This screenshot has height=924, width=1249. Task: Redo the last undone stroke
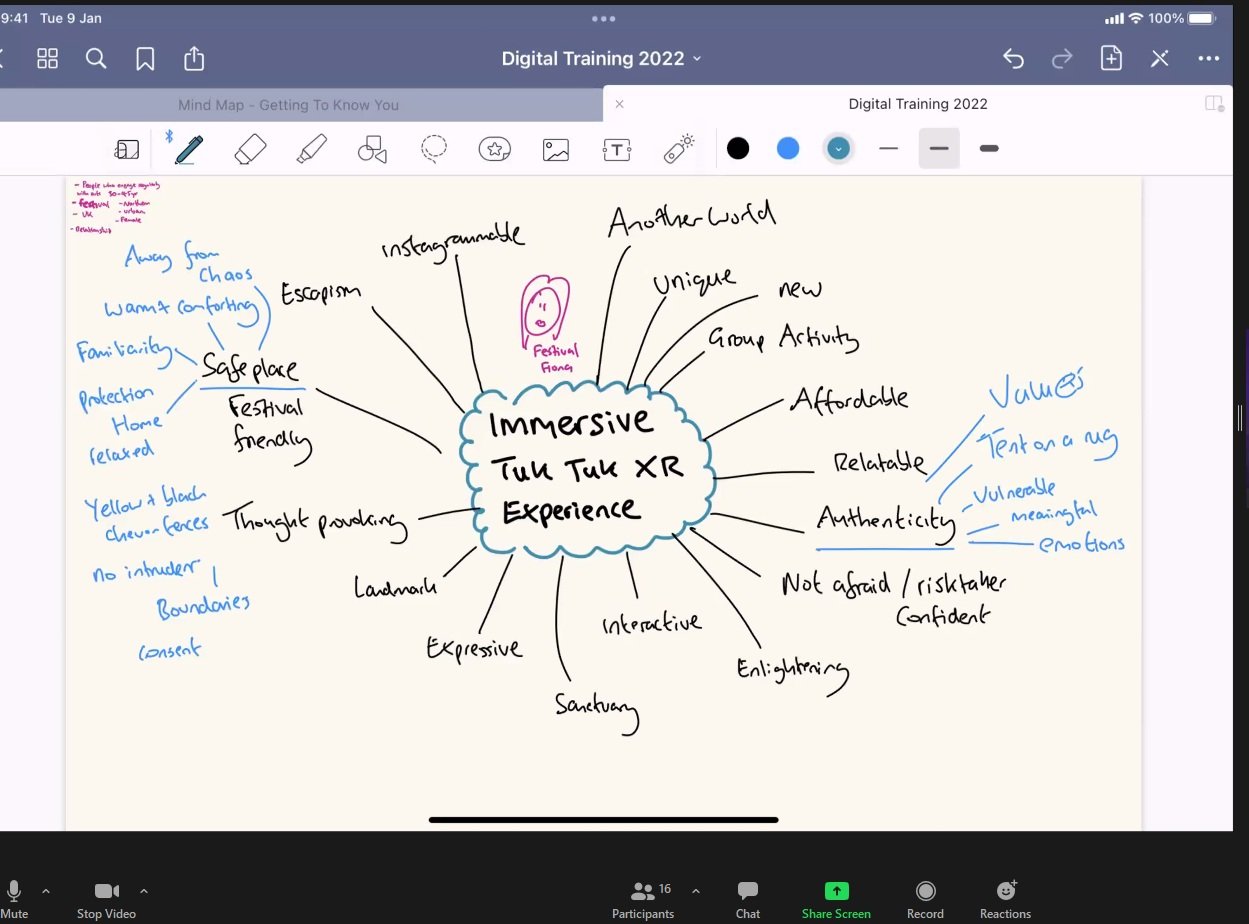(1062, 59)
